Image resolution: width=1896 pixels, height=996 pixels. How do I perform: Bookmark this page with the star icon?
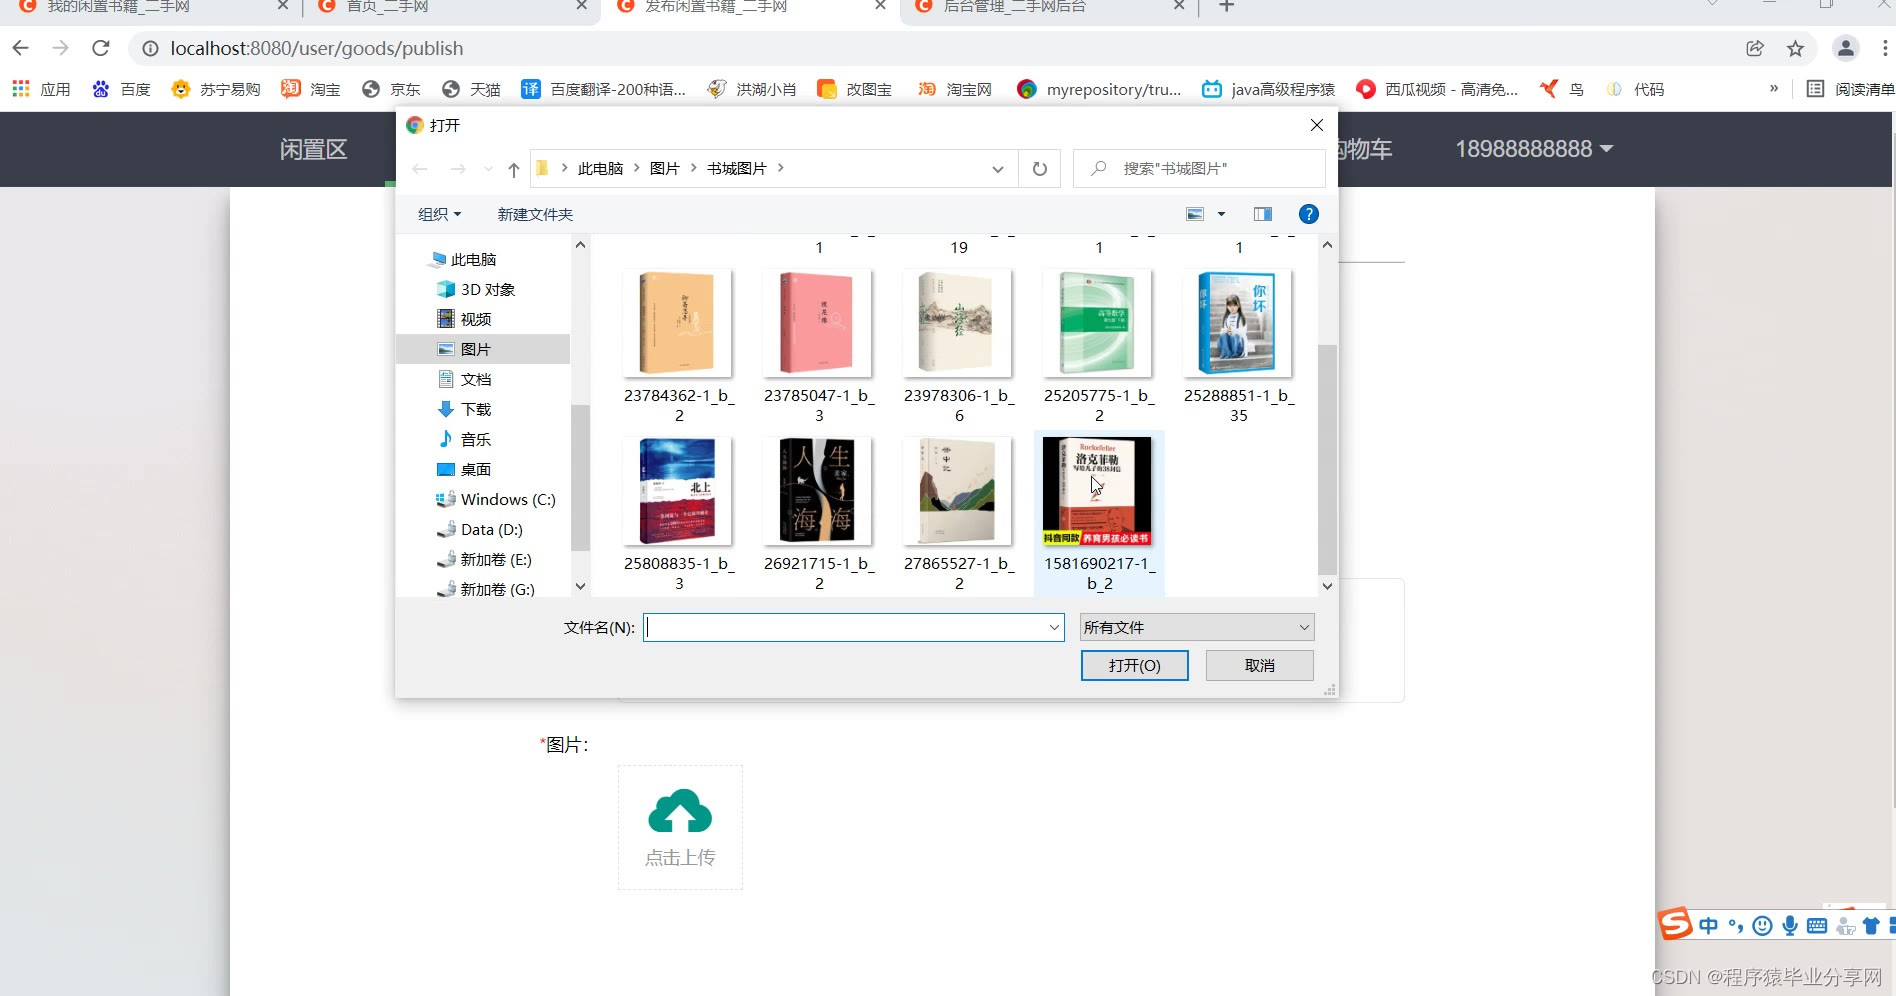(x=1795, y=48)
